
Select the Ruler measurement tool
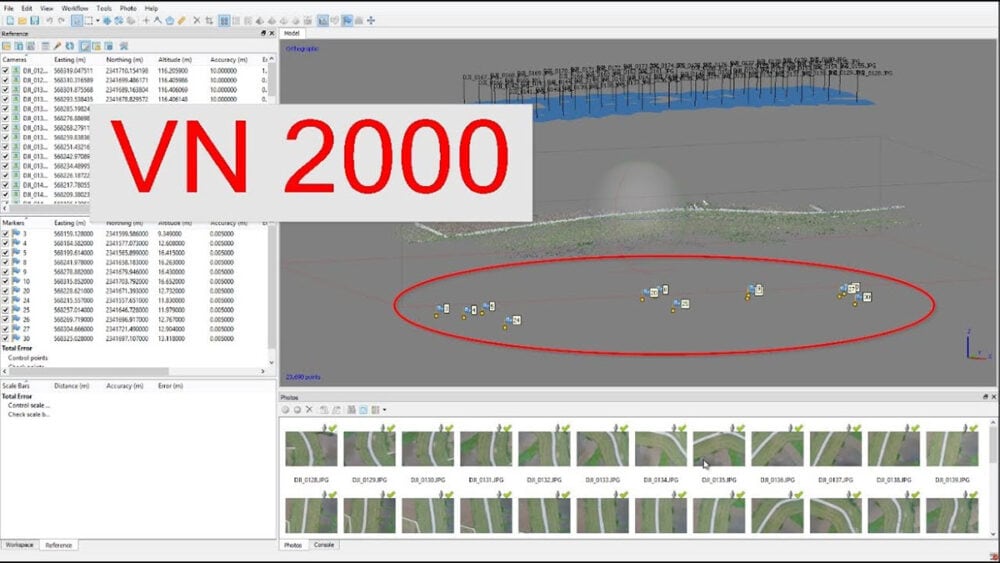pos(181,20)
